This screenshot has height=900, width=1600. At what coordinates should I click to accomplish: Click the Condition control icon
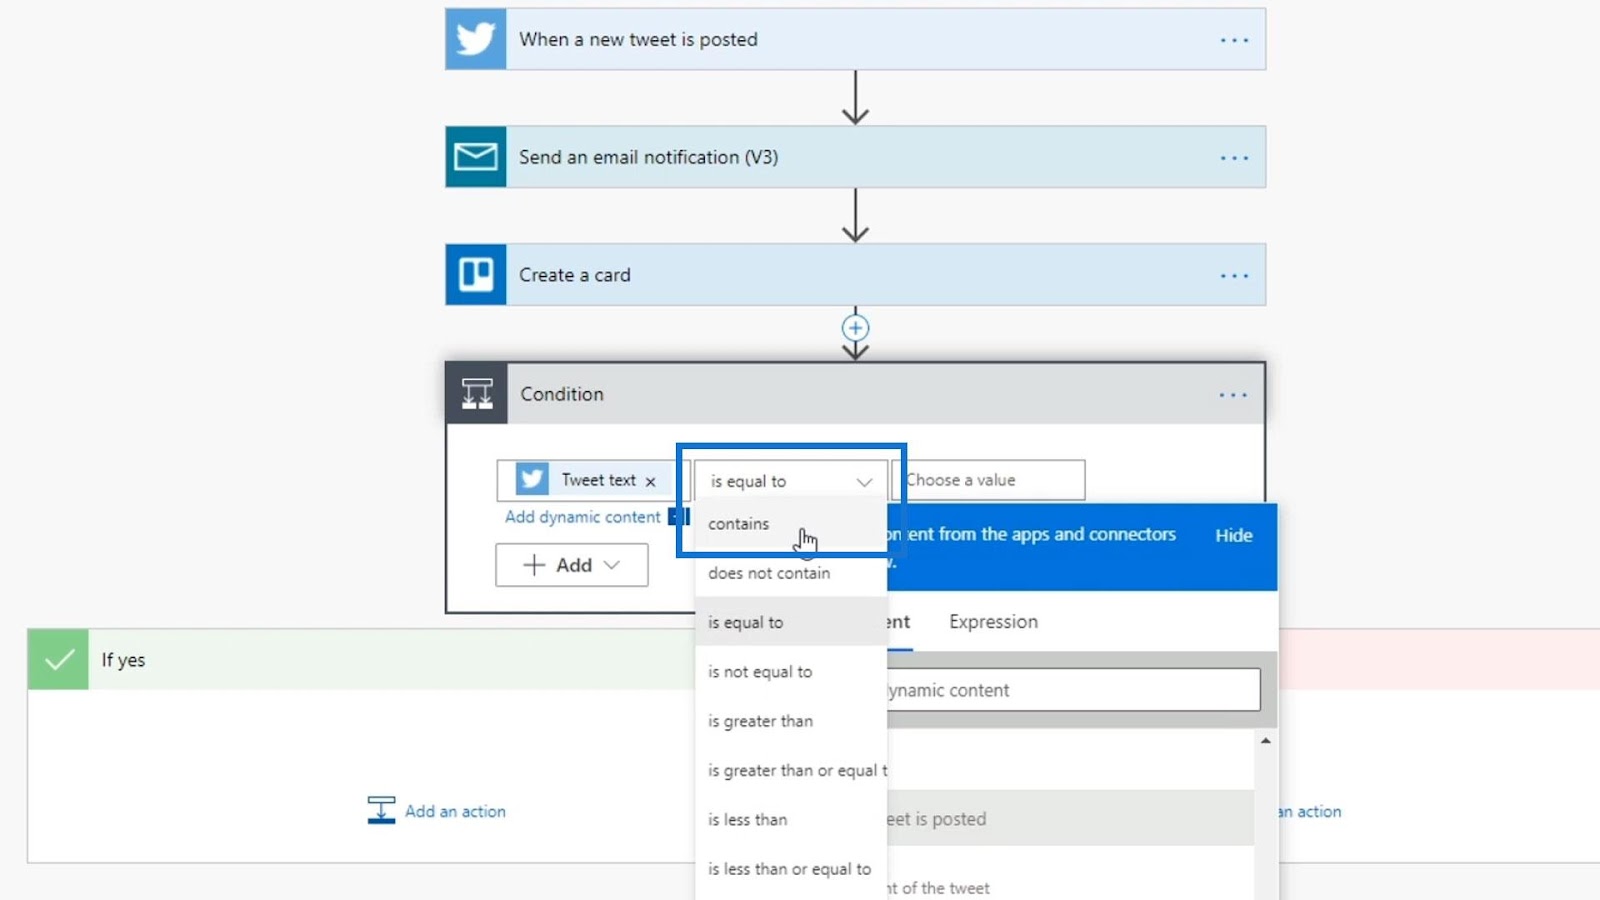(477, 394)
